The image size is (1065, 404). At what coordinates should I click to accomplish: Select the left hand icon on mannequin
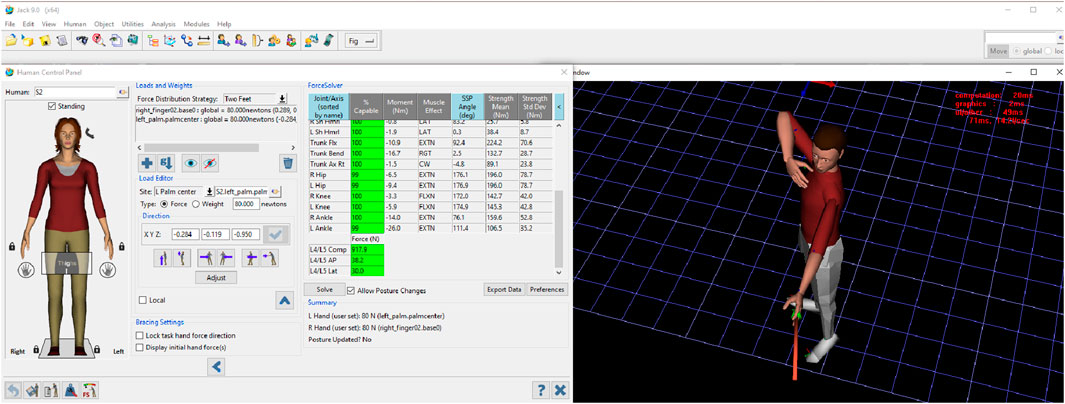(x=107, y=271)
